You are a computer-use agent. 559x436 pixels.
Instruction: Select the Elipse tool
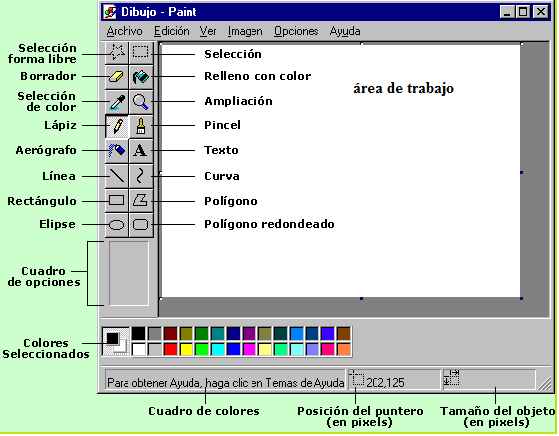[117, 225]
